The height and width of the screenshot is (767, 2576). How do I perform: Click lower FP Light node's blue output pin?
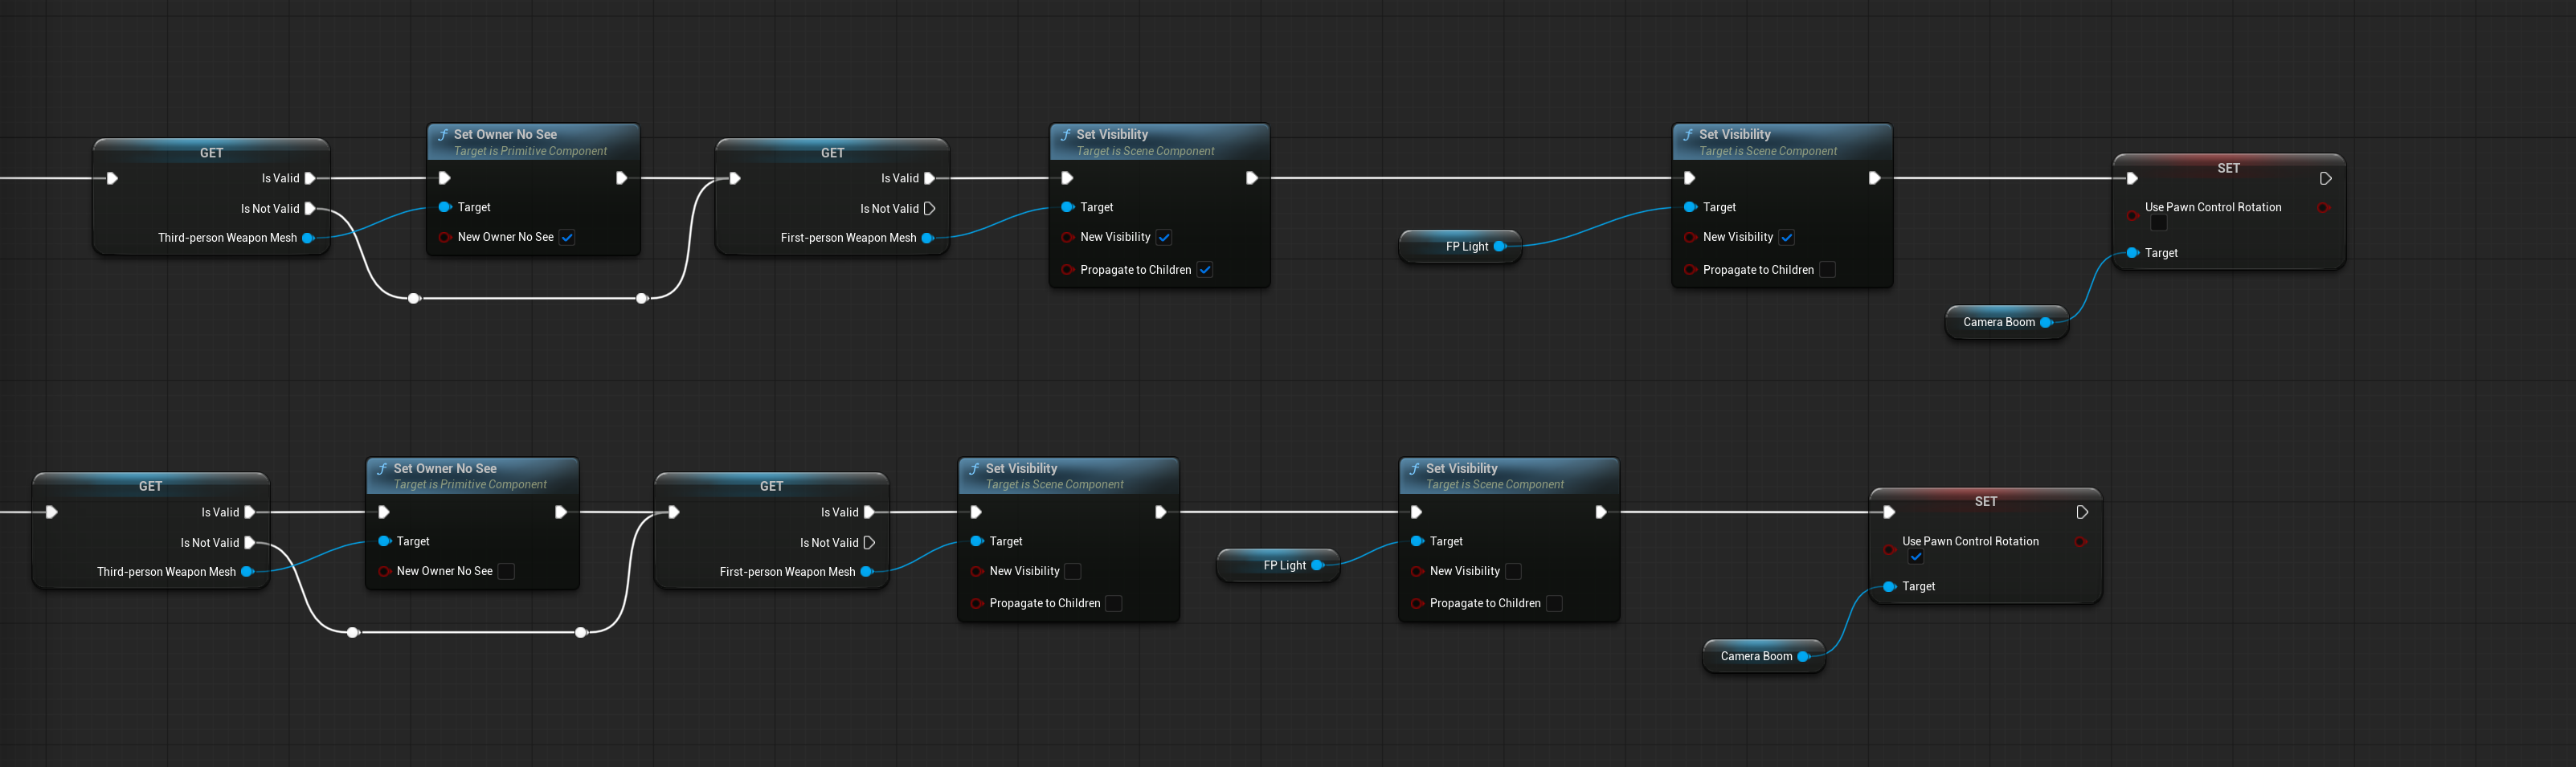[1318, 565]
